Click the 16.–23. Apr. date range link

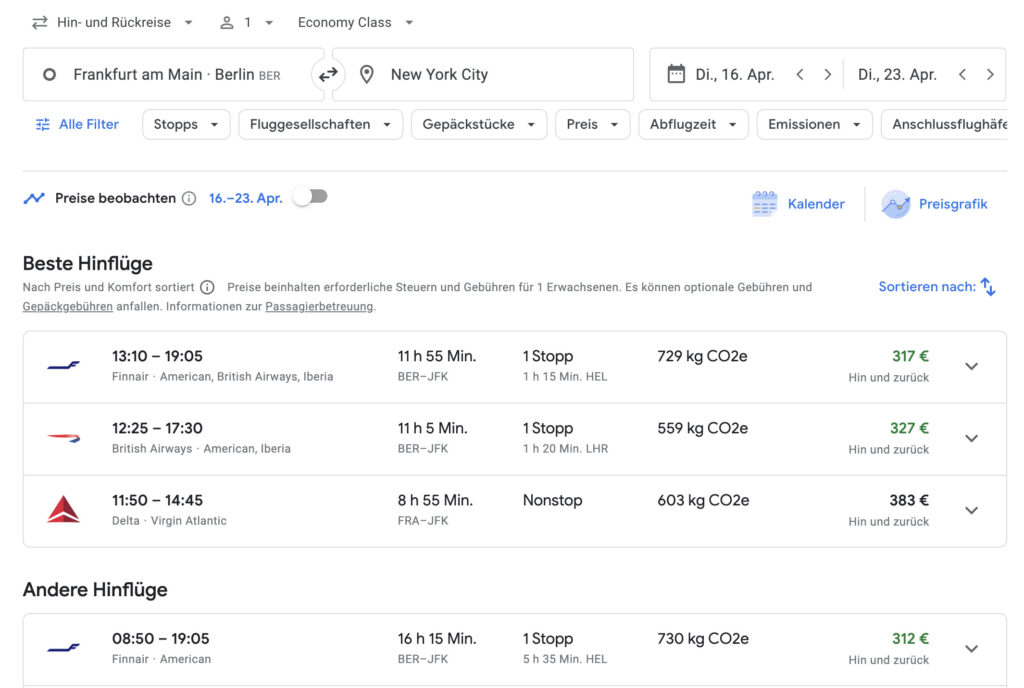tap(246, 198)
